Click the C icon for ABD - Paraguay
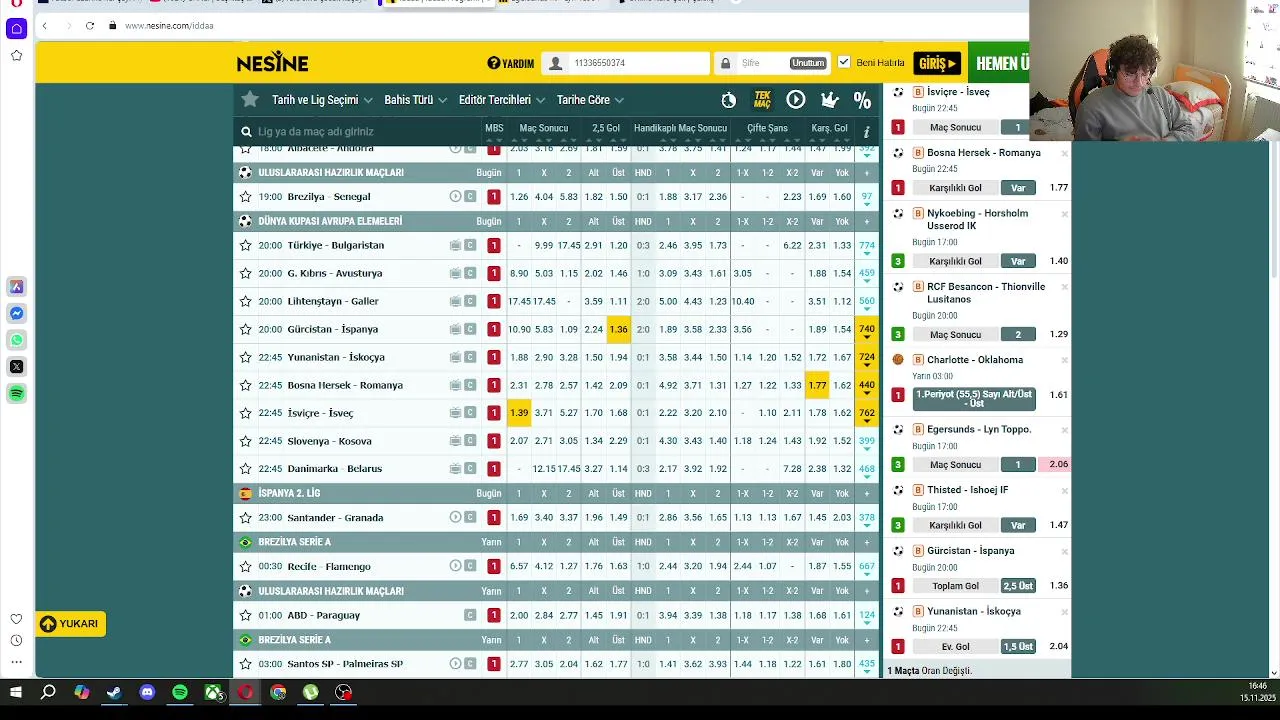This screenshot has width=1280, height=720. 470,615
